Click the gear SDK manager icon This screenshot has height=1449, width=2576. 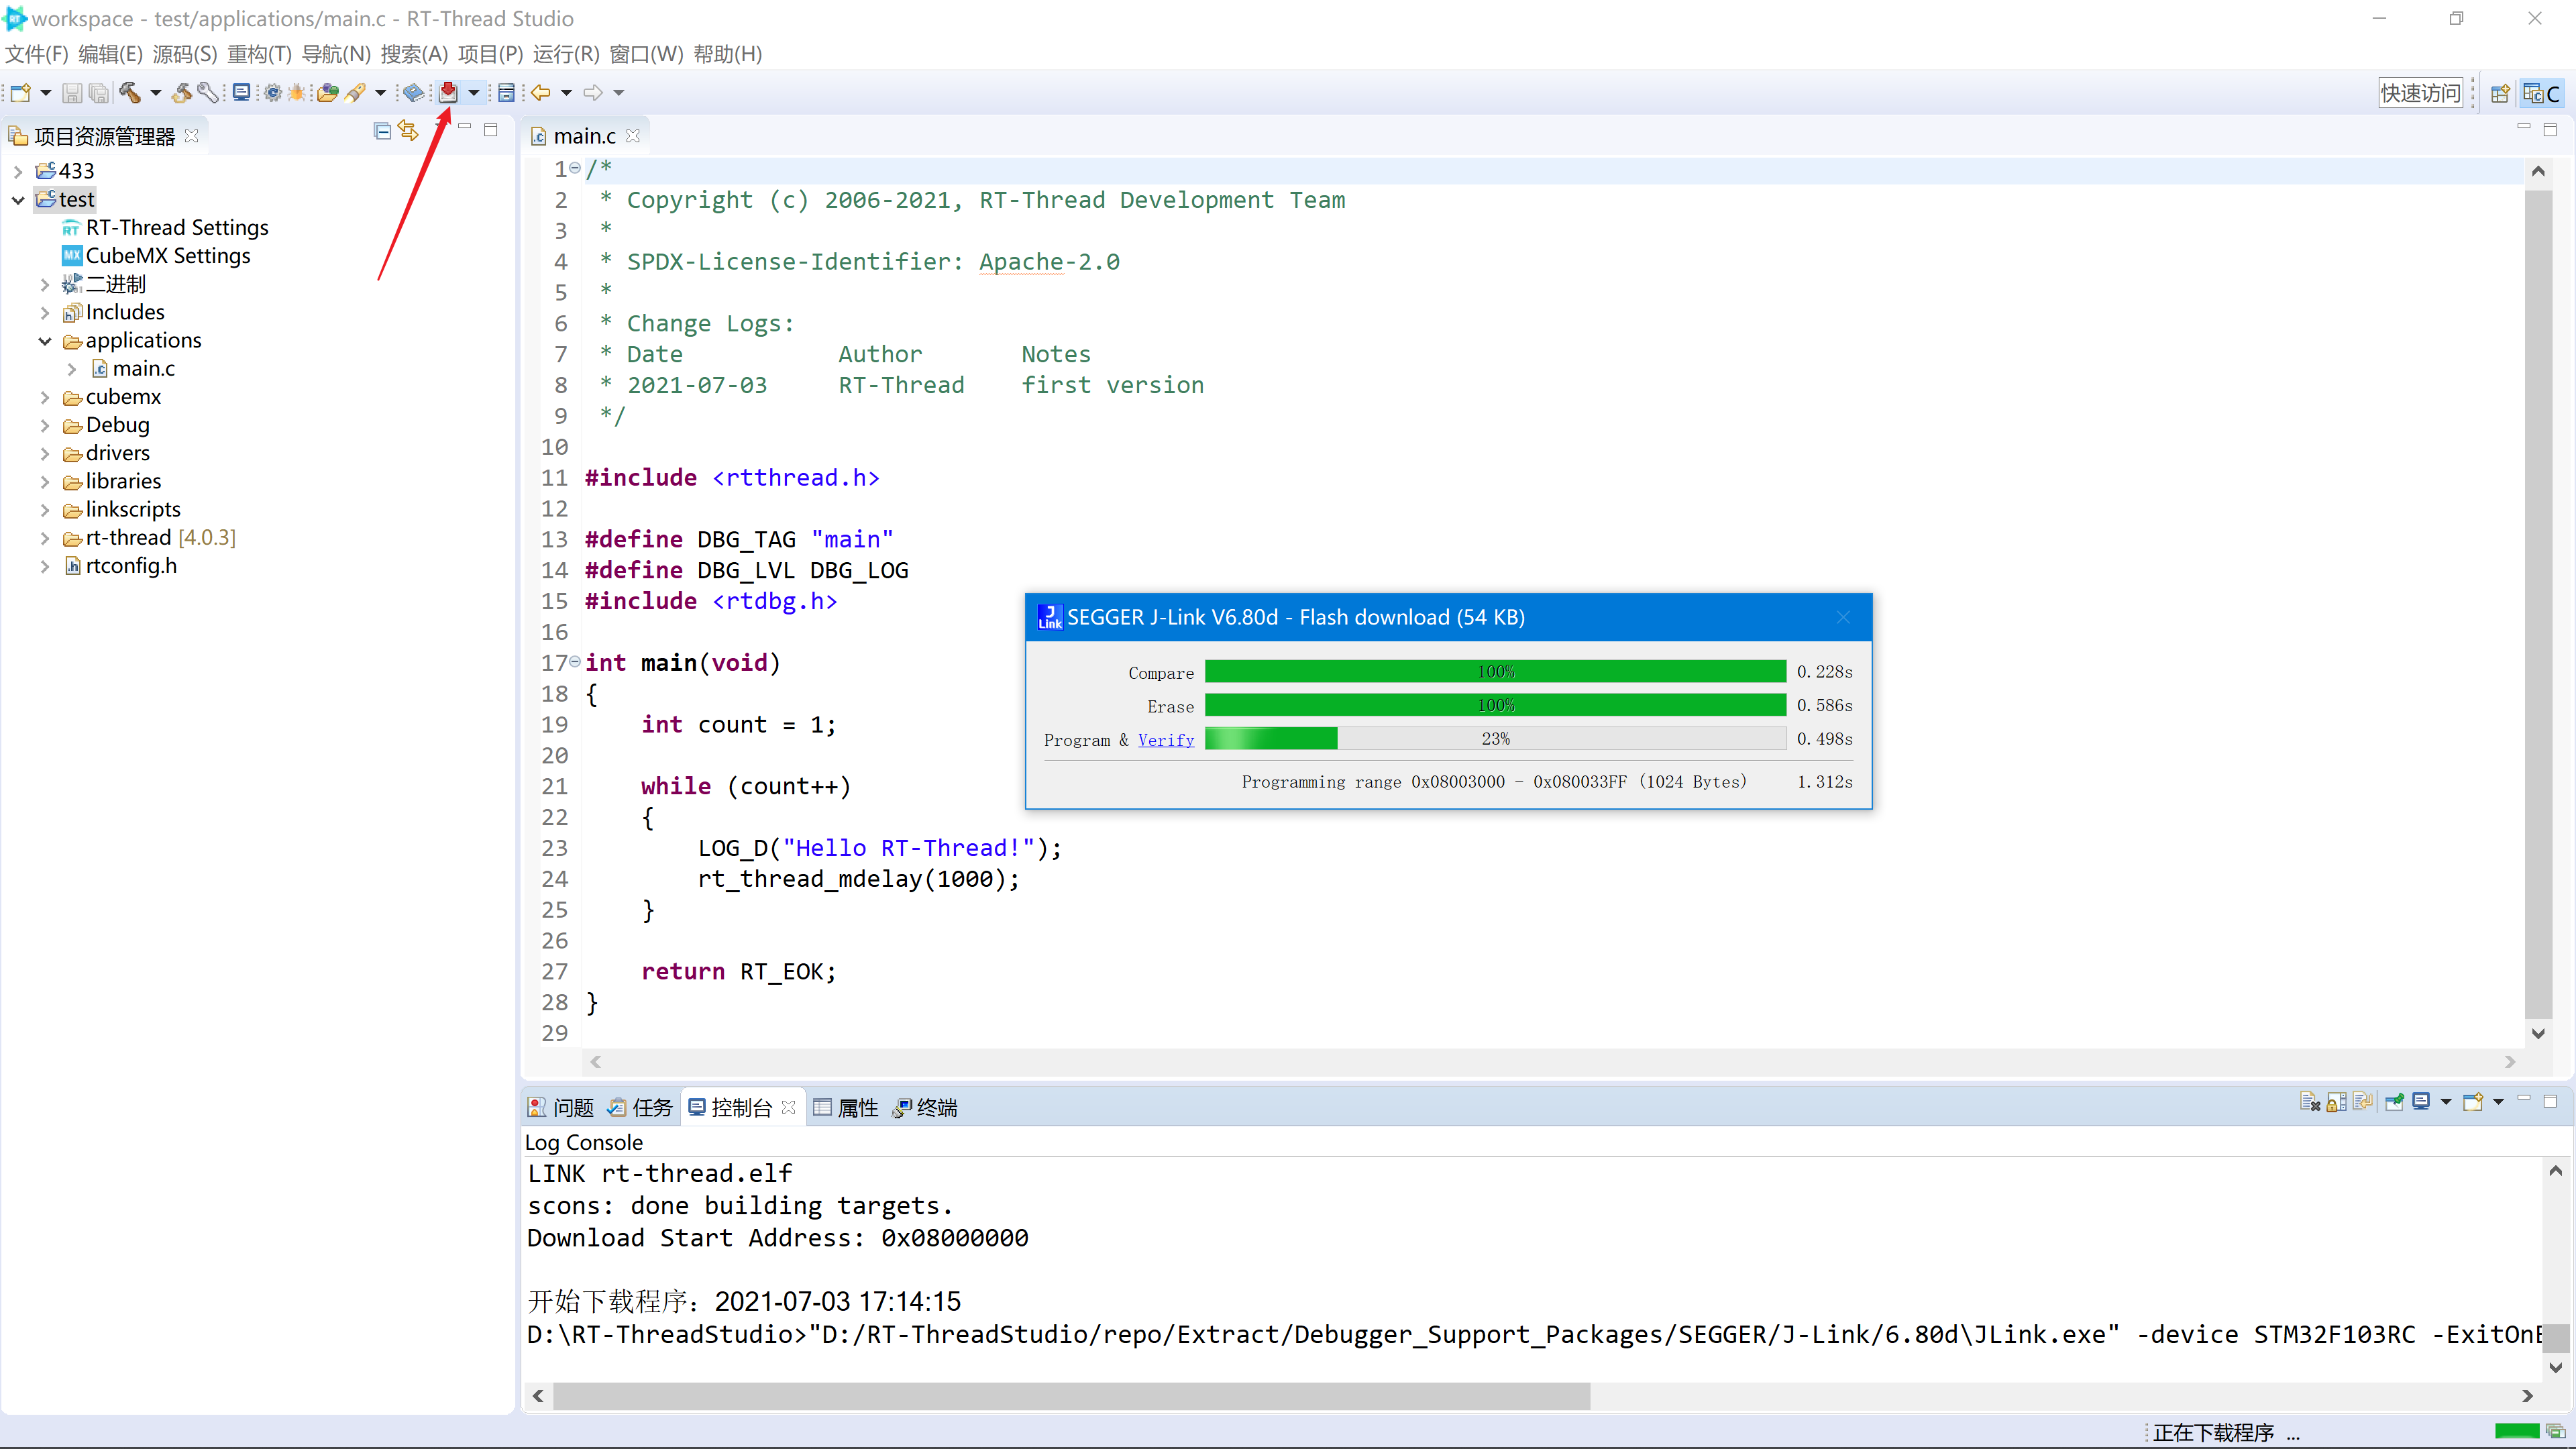point(272,93)
